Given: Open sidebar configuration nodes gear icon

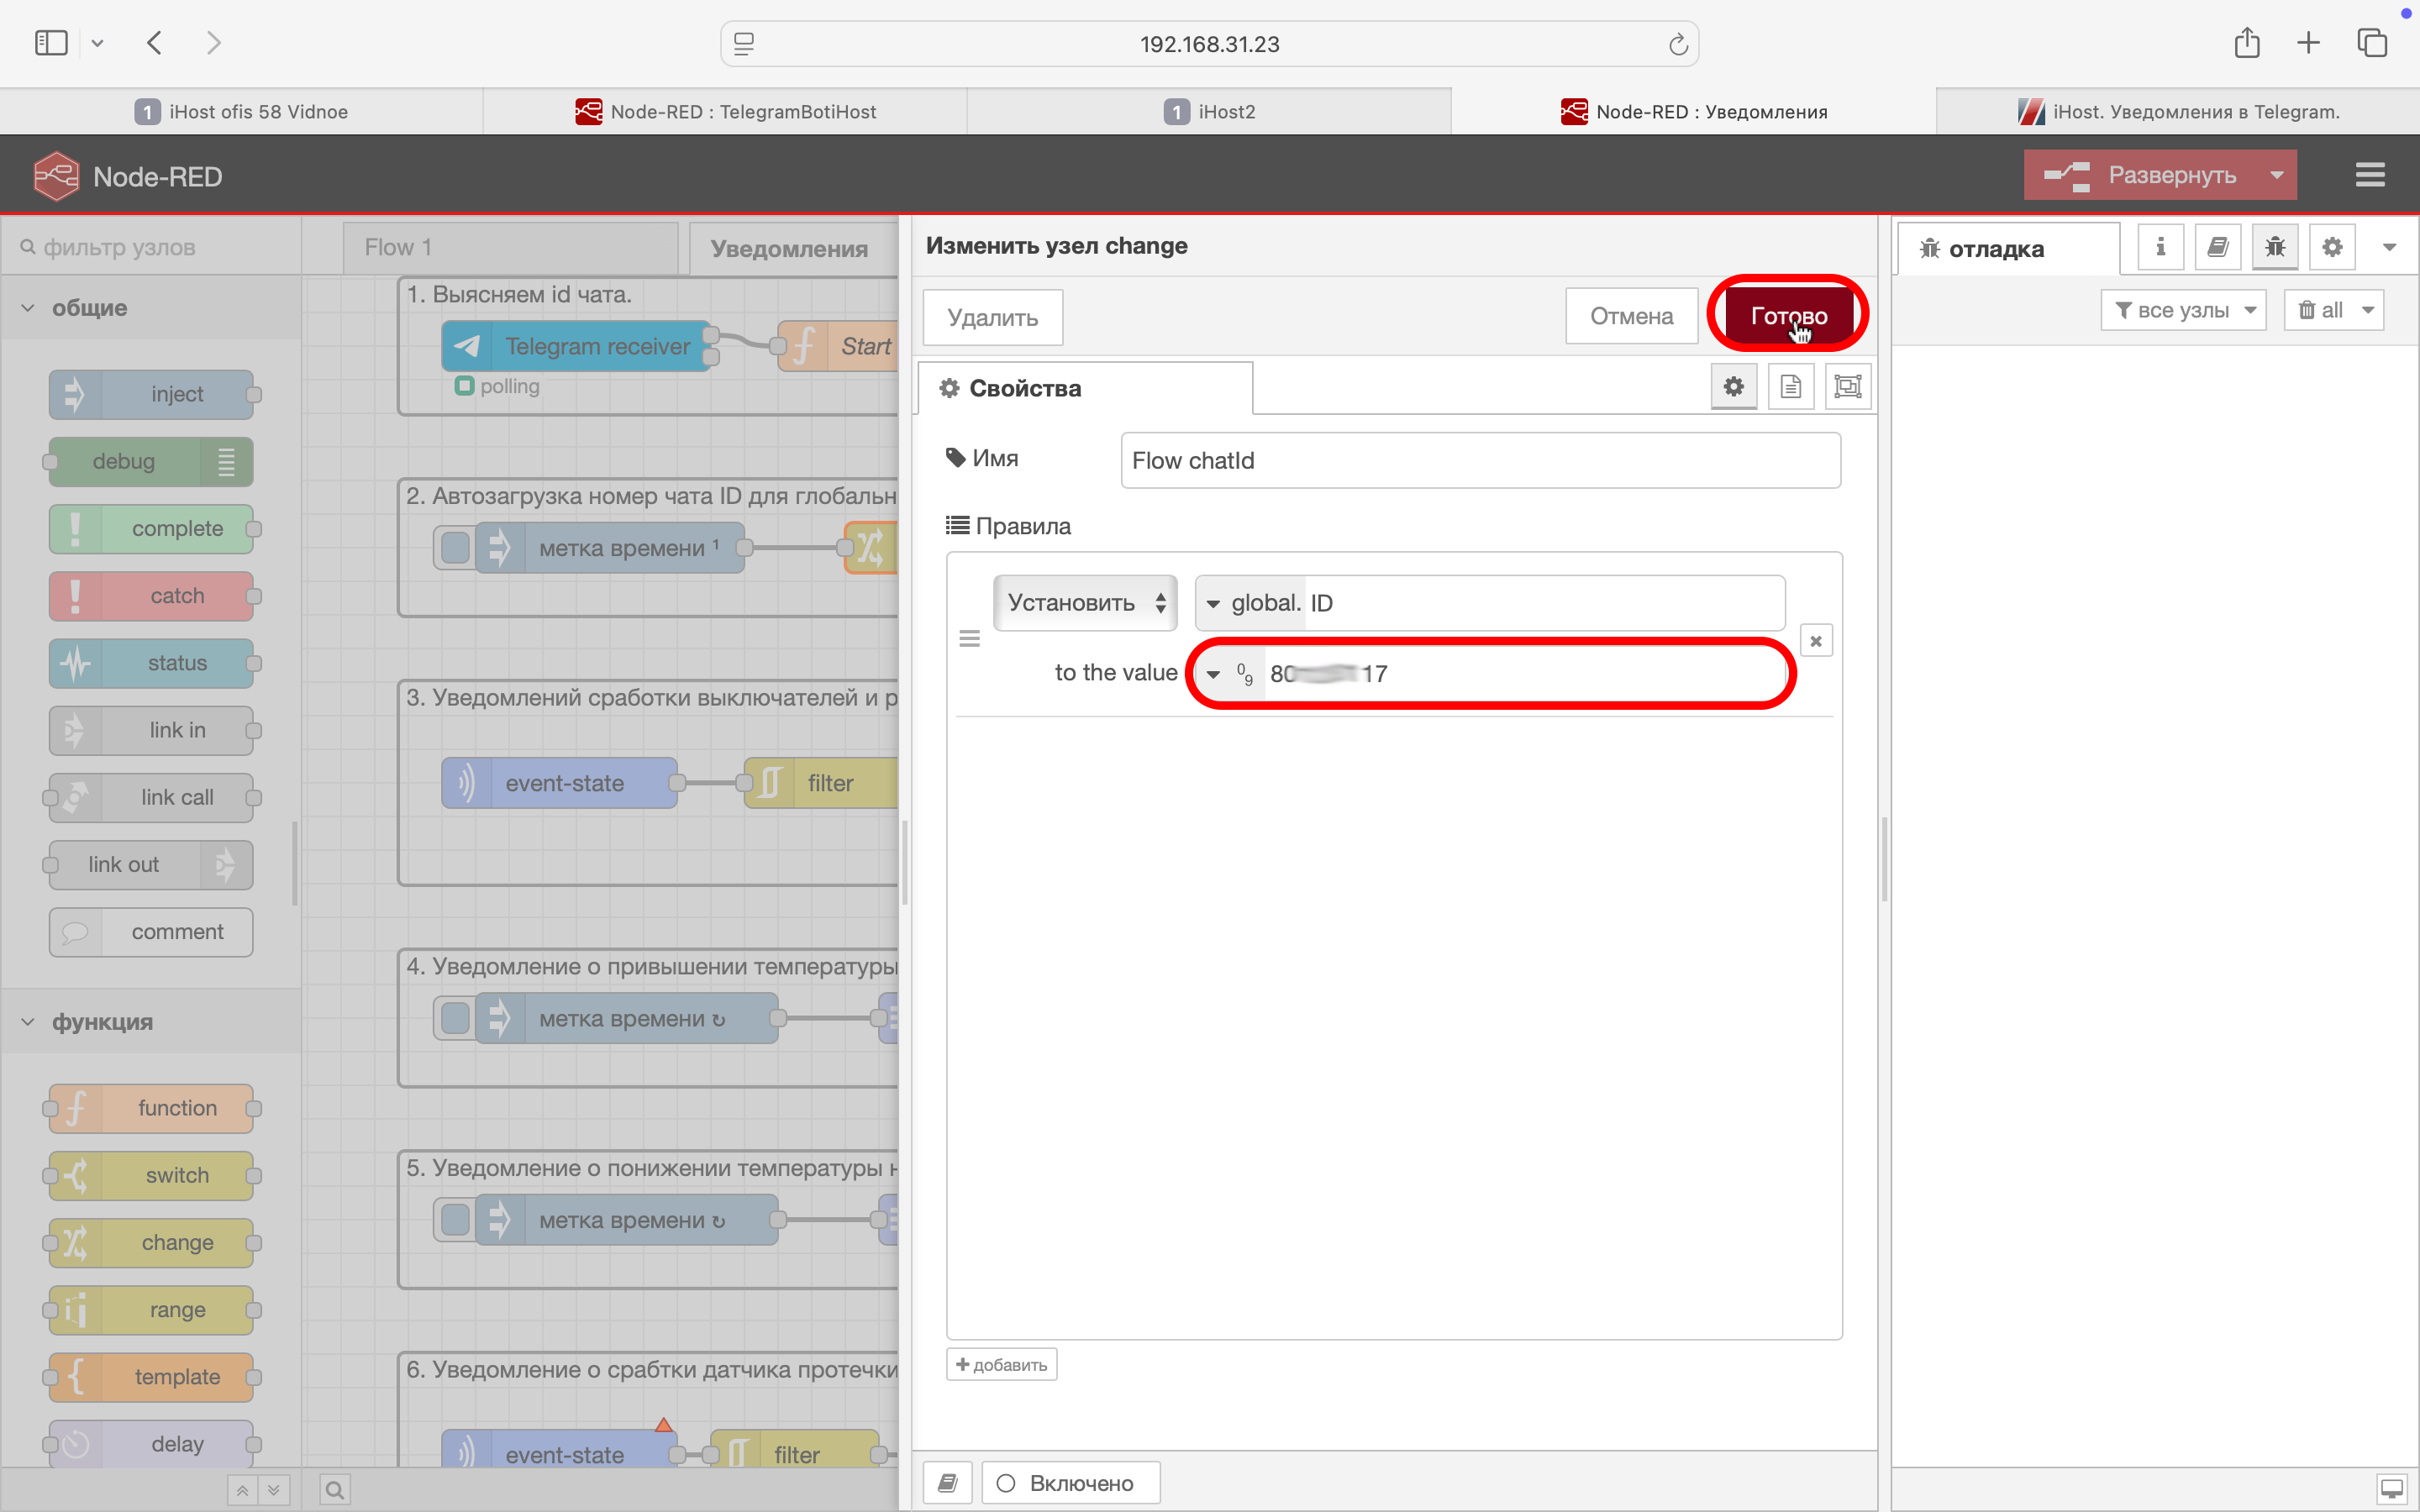Looking at the screenshot, I should coord(2332,248).
